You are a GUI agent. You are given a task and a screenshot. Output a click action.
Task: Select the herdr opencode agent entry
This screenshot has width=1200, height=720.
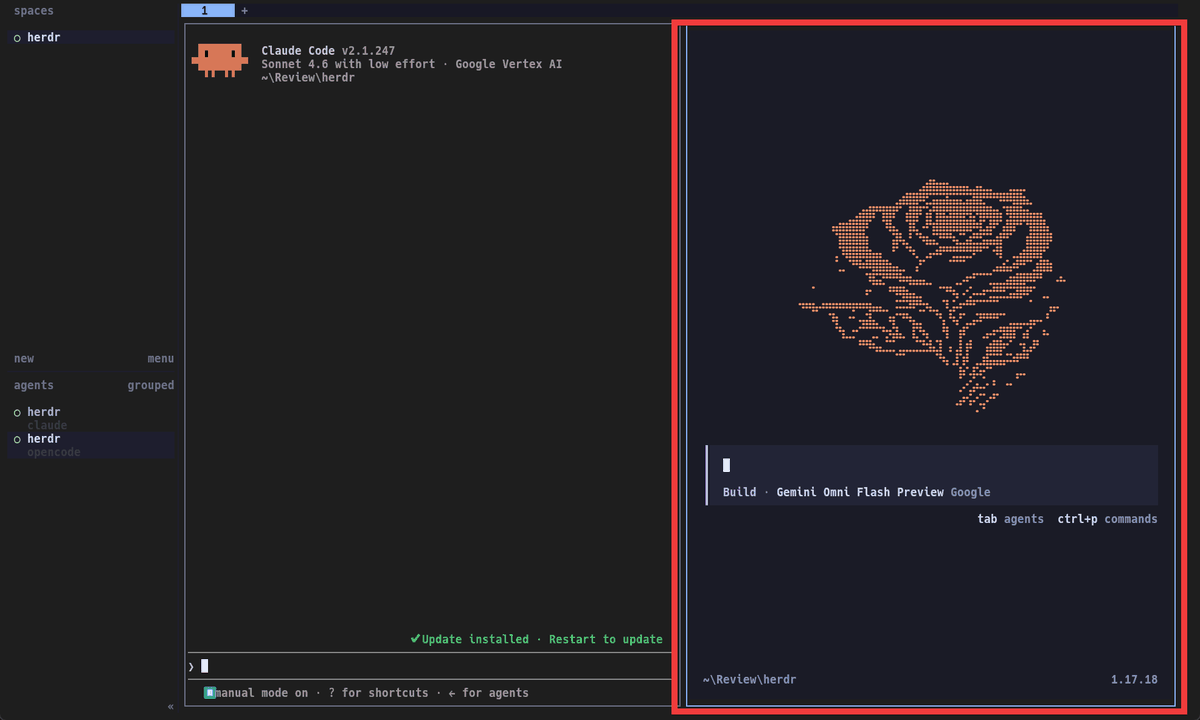pos(91,445)
